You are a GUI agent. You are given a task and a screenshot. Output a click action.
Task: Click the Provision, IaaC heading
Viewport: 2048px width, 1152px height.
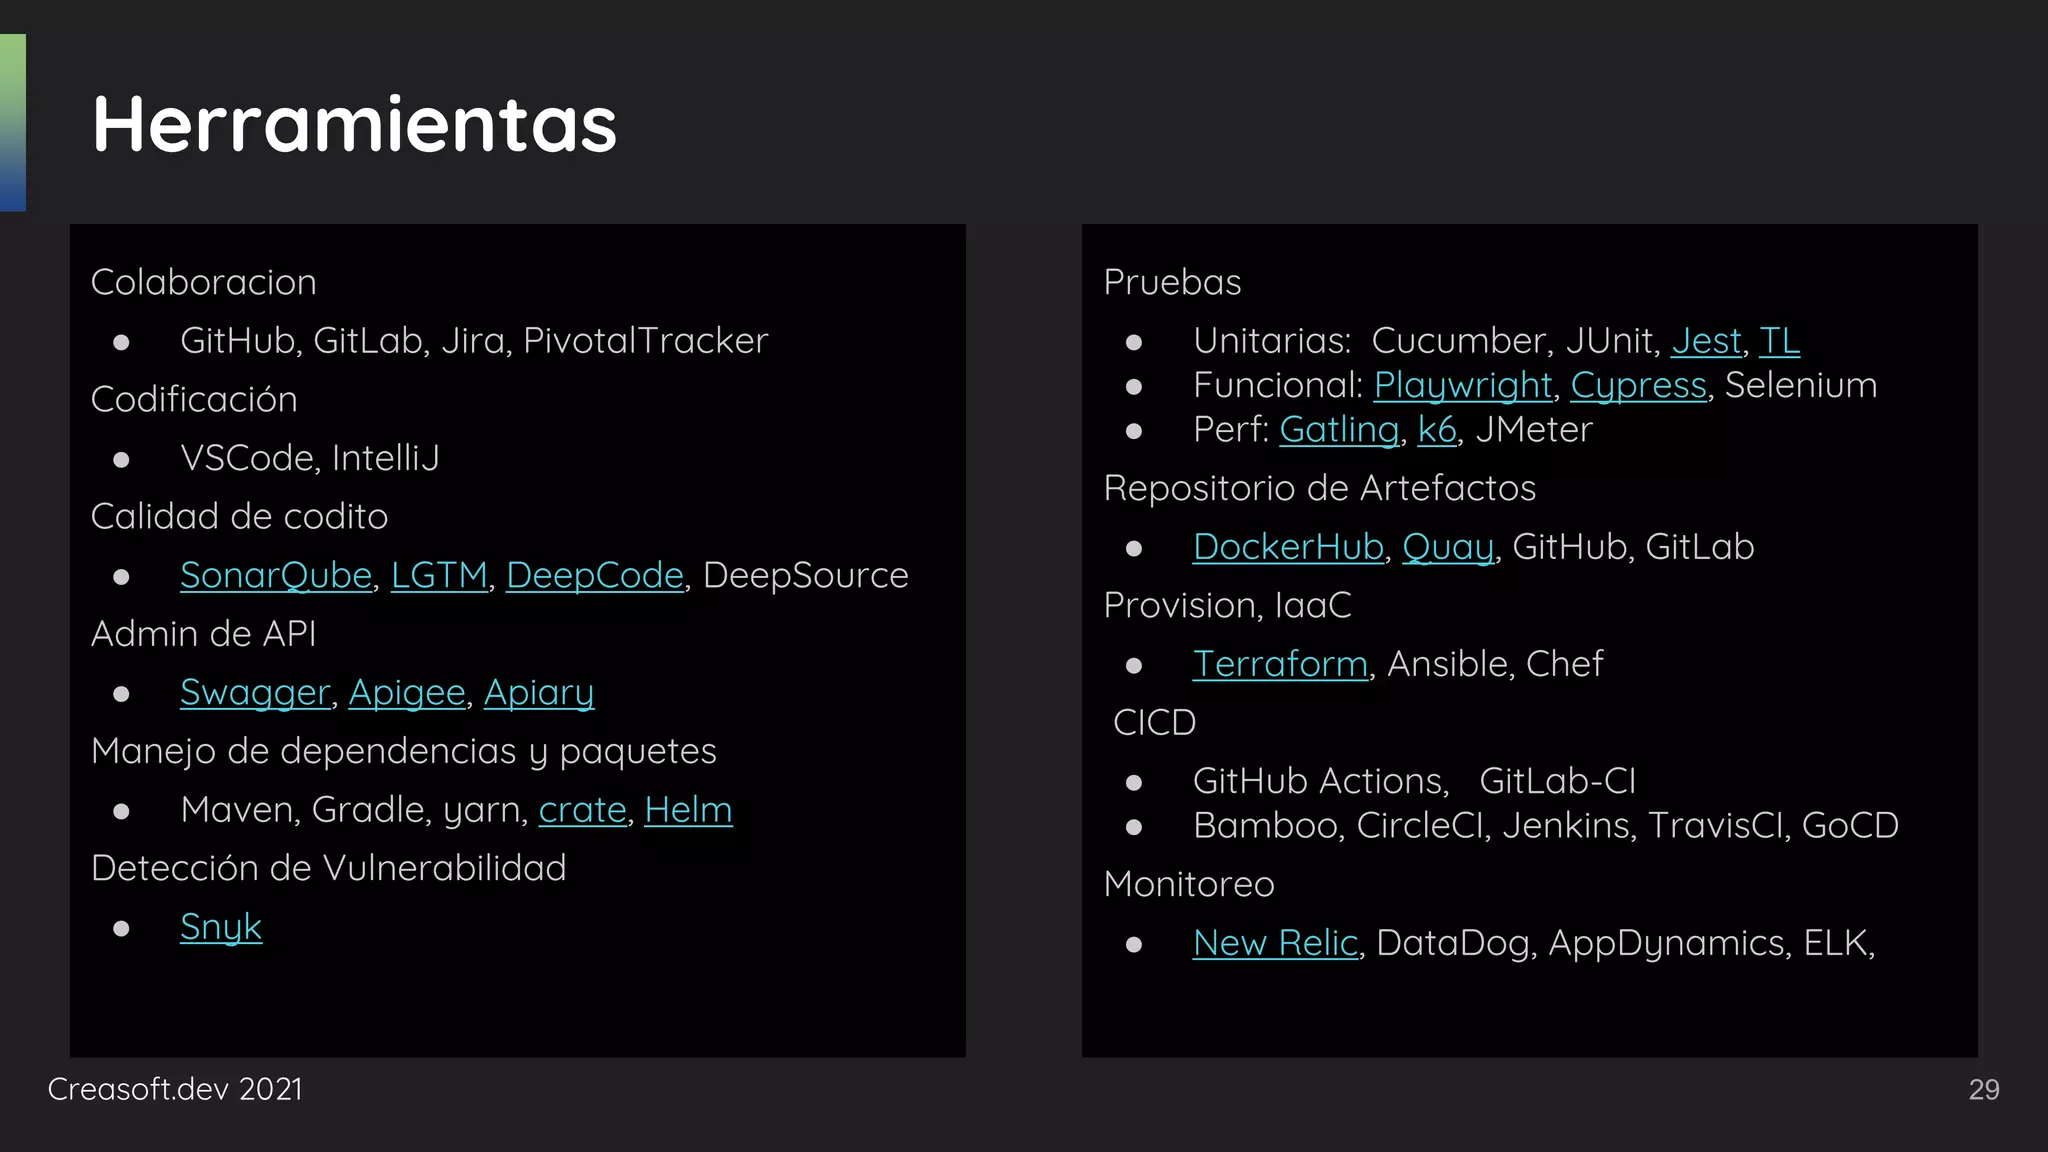(x=1227, y=605)
